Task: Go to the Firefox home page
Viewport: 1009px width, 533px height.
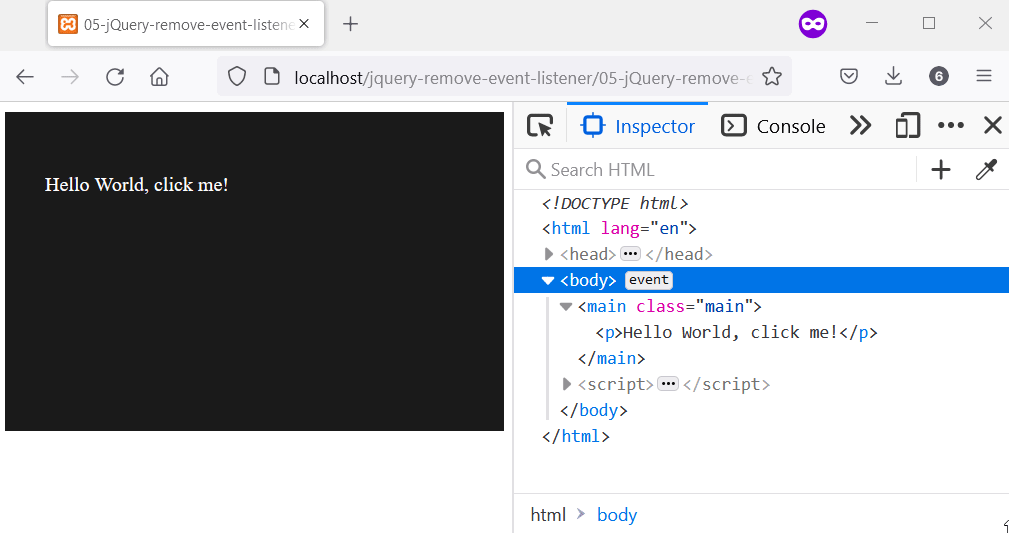Action: (x=159, y=77)
